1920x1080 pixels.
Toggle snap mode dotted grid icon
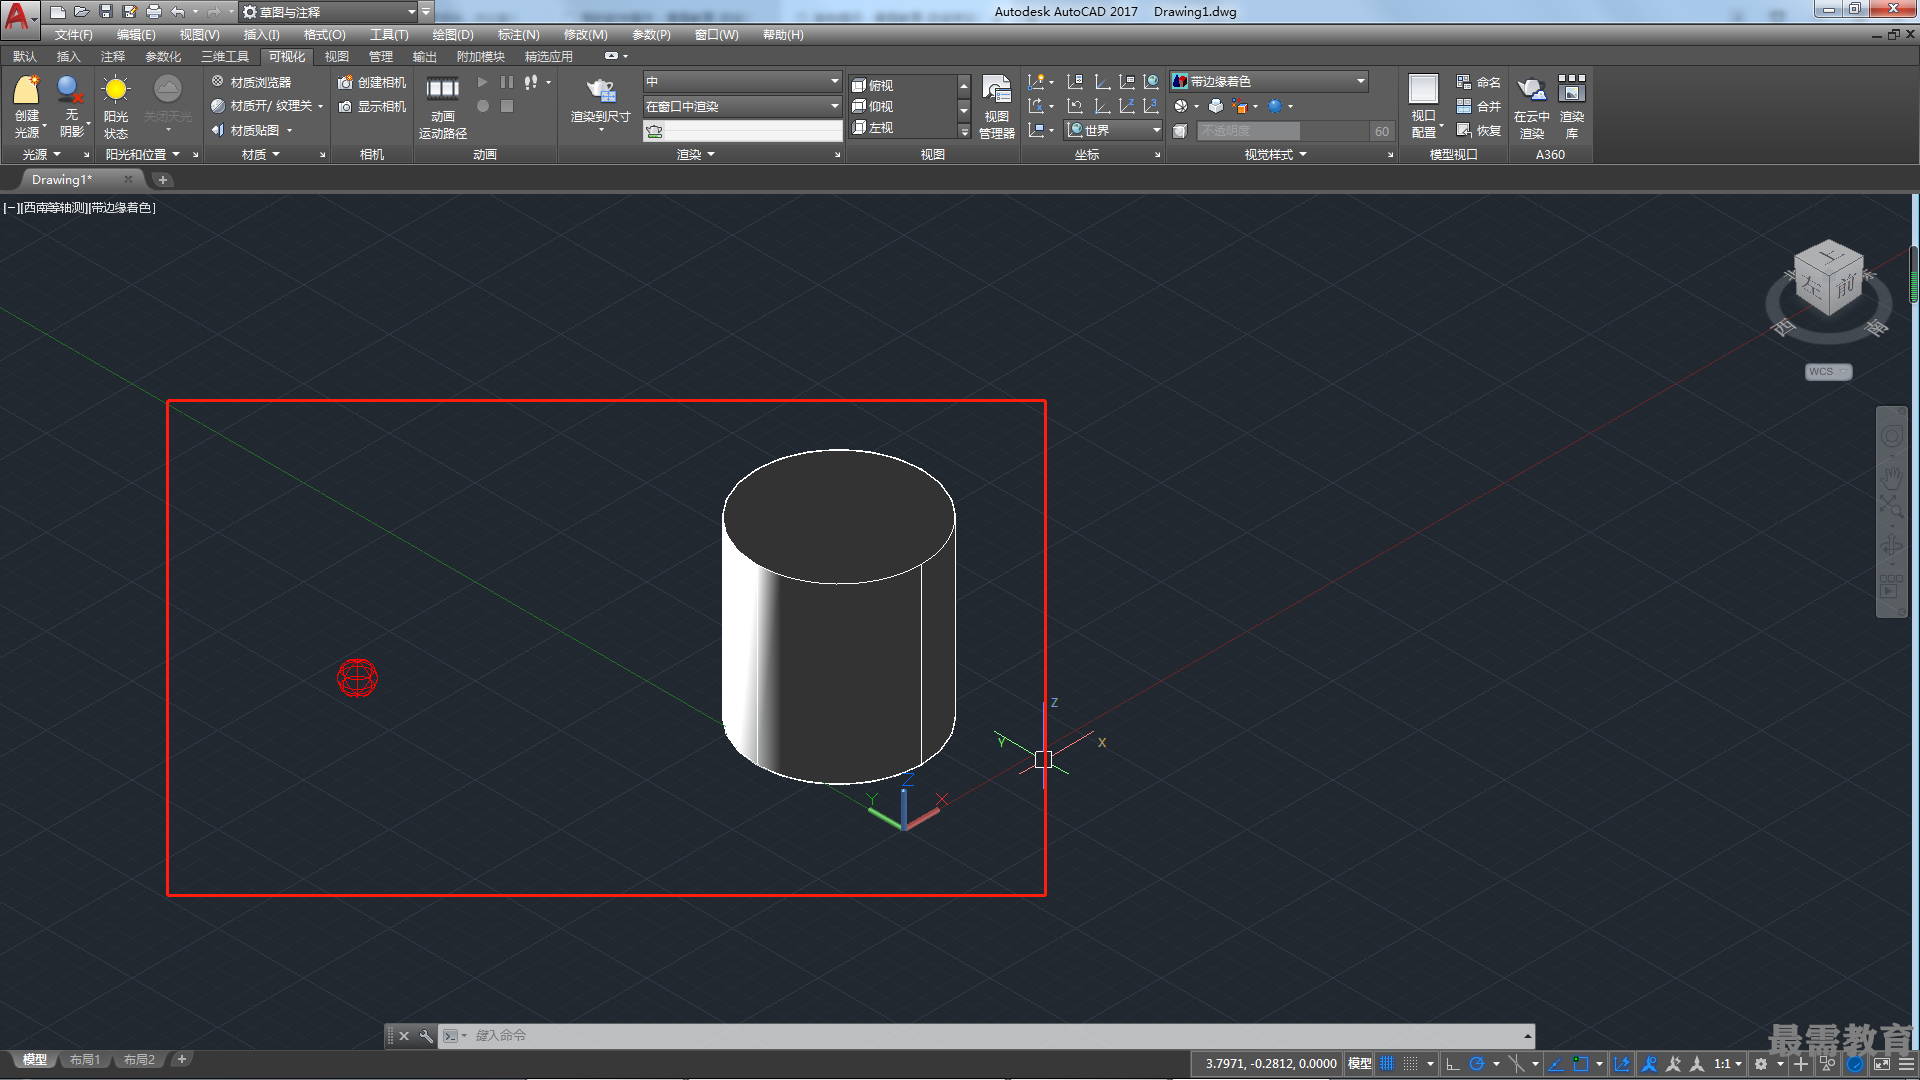[x=1411, y=1063]
